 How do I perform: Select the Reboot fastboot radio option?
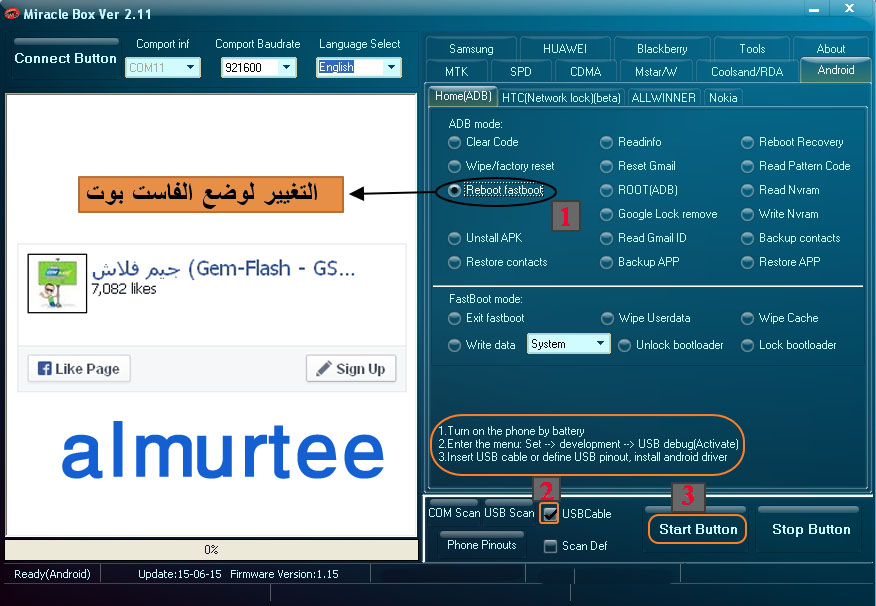click(454, 190)
